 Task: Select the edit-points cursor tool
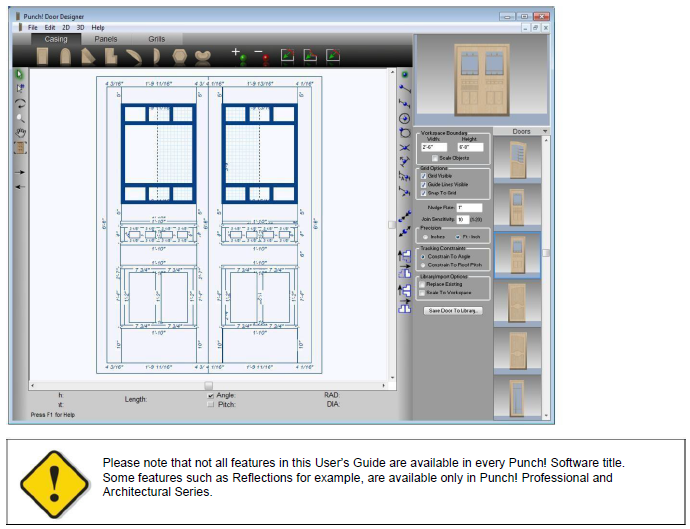(x=20, y=88)
